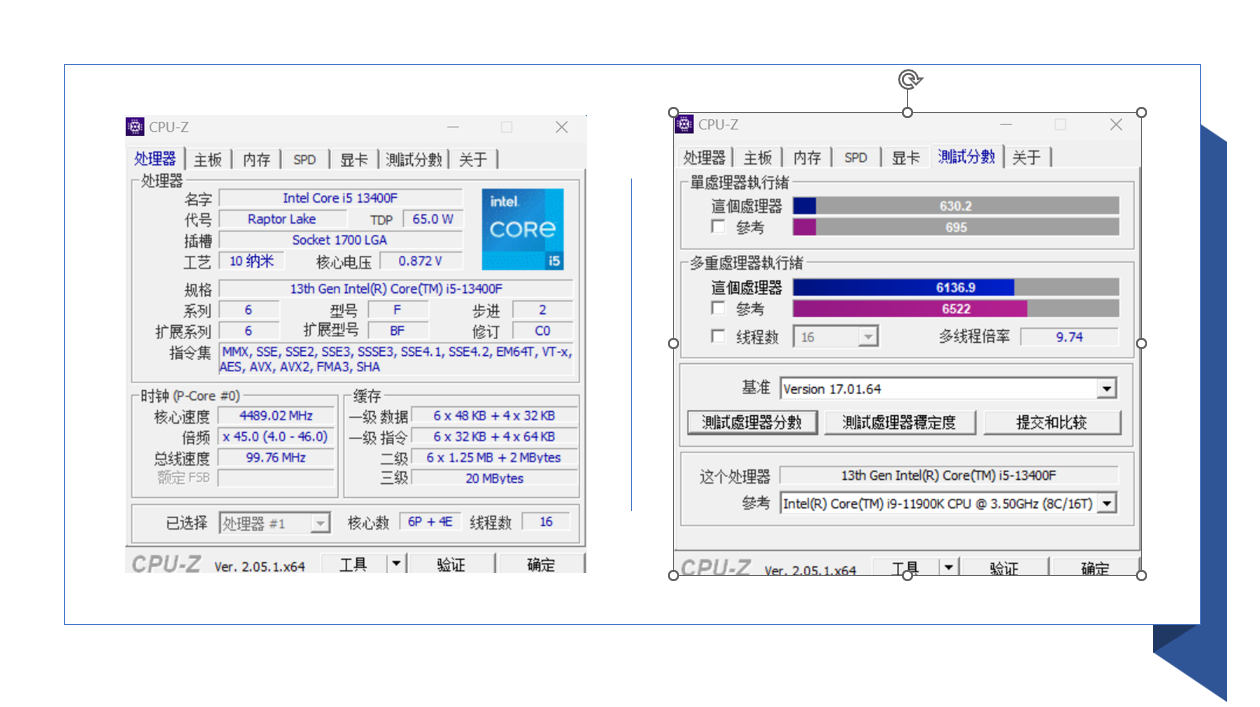The image size is (1260, 707).
Task: Select the active 測試分數 tab in the benchmark window
Action: coord(966,156)
